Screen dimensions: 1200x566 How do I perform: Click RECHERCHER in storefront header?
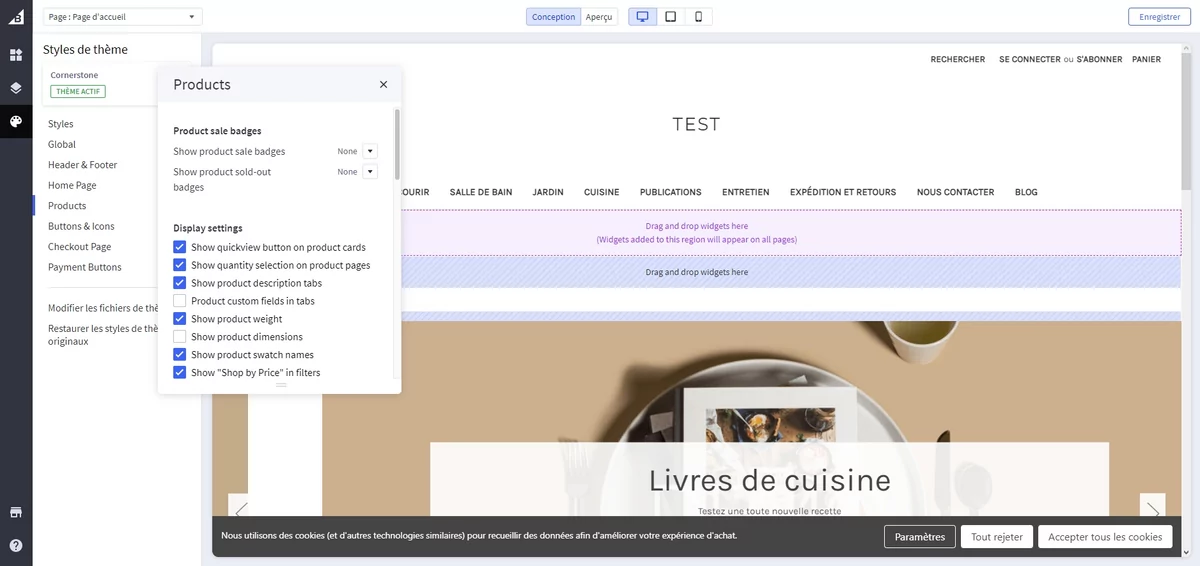pos(957,59)
